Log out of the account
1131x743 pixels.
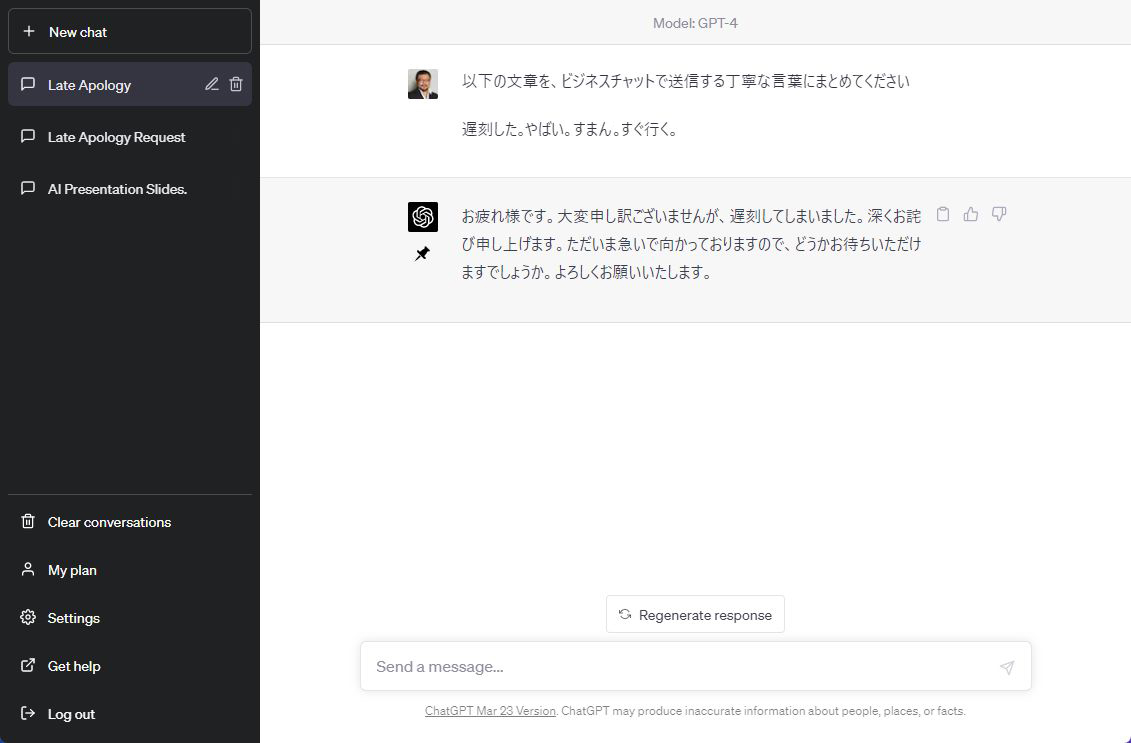[x=71, y=714]
